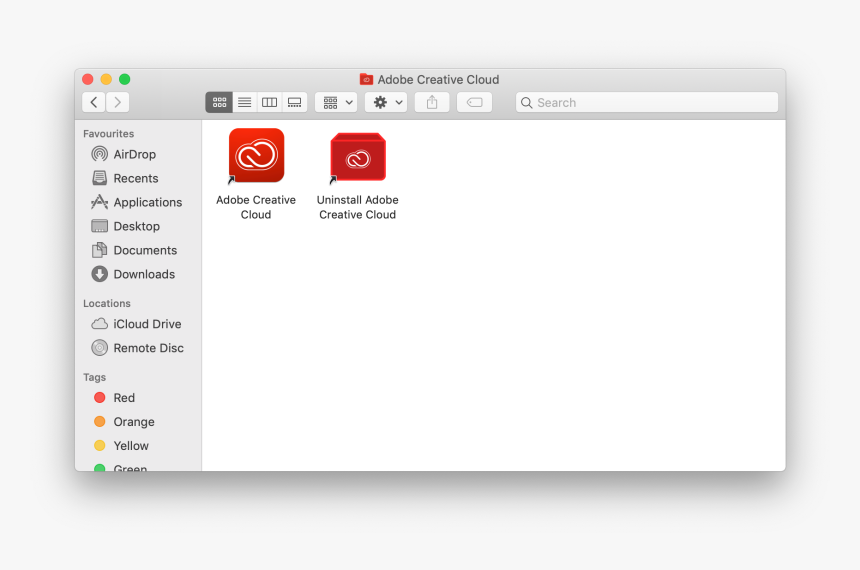Image resolution: width=860 pixels, height=570 pixels.
Task: Go to Downloads in the sidebar
Action: [x=143, y=274]
